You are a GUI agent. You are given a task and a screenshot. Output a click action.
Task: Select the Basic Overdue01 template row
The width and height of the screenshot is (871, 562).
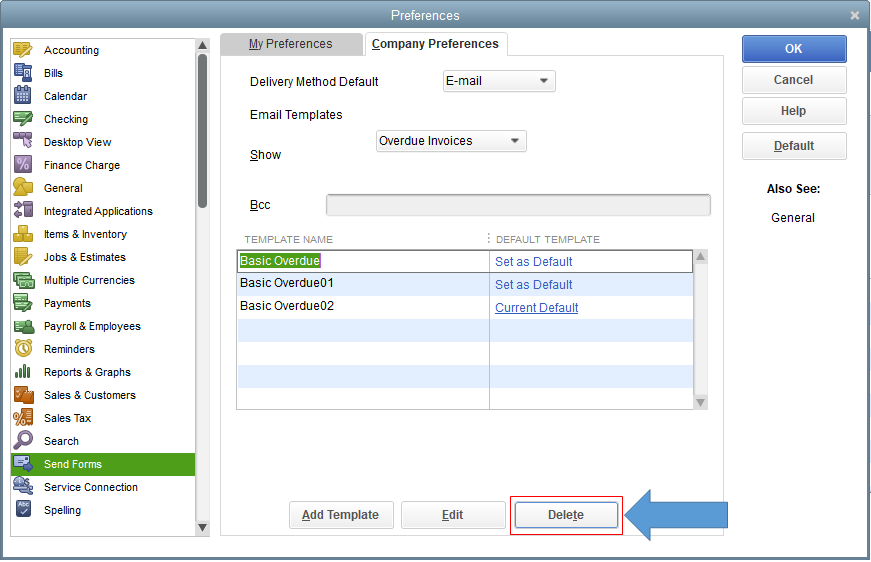point(465,284)
